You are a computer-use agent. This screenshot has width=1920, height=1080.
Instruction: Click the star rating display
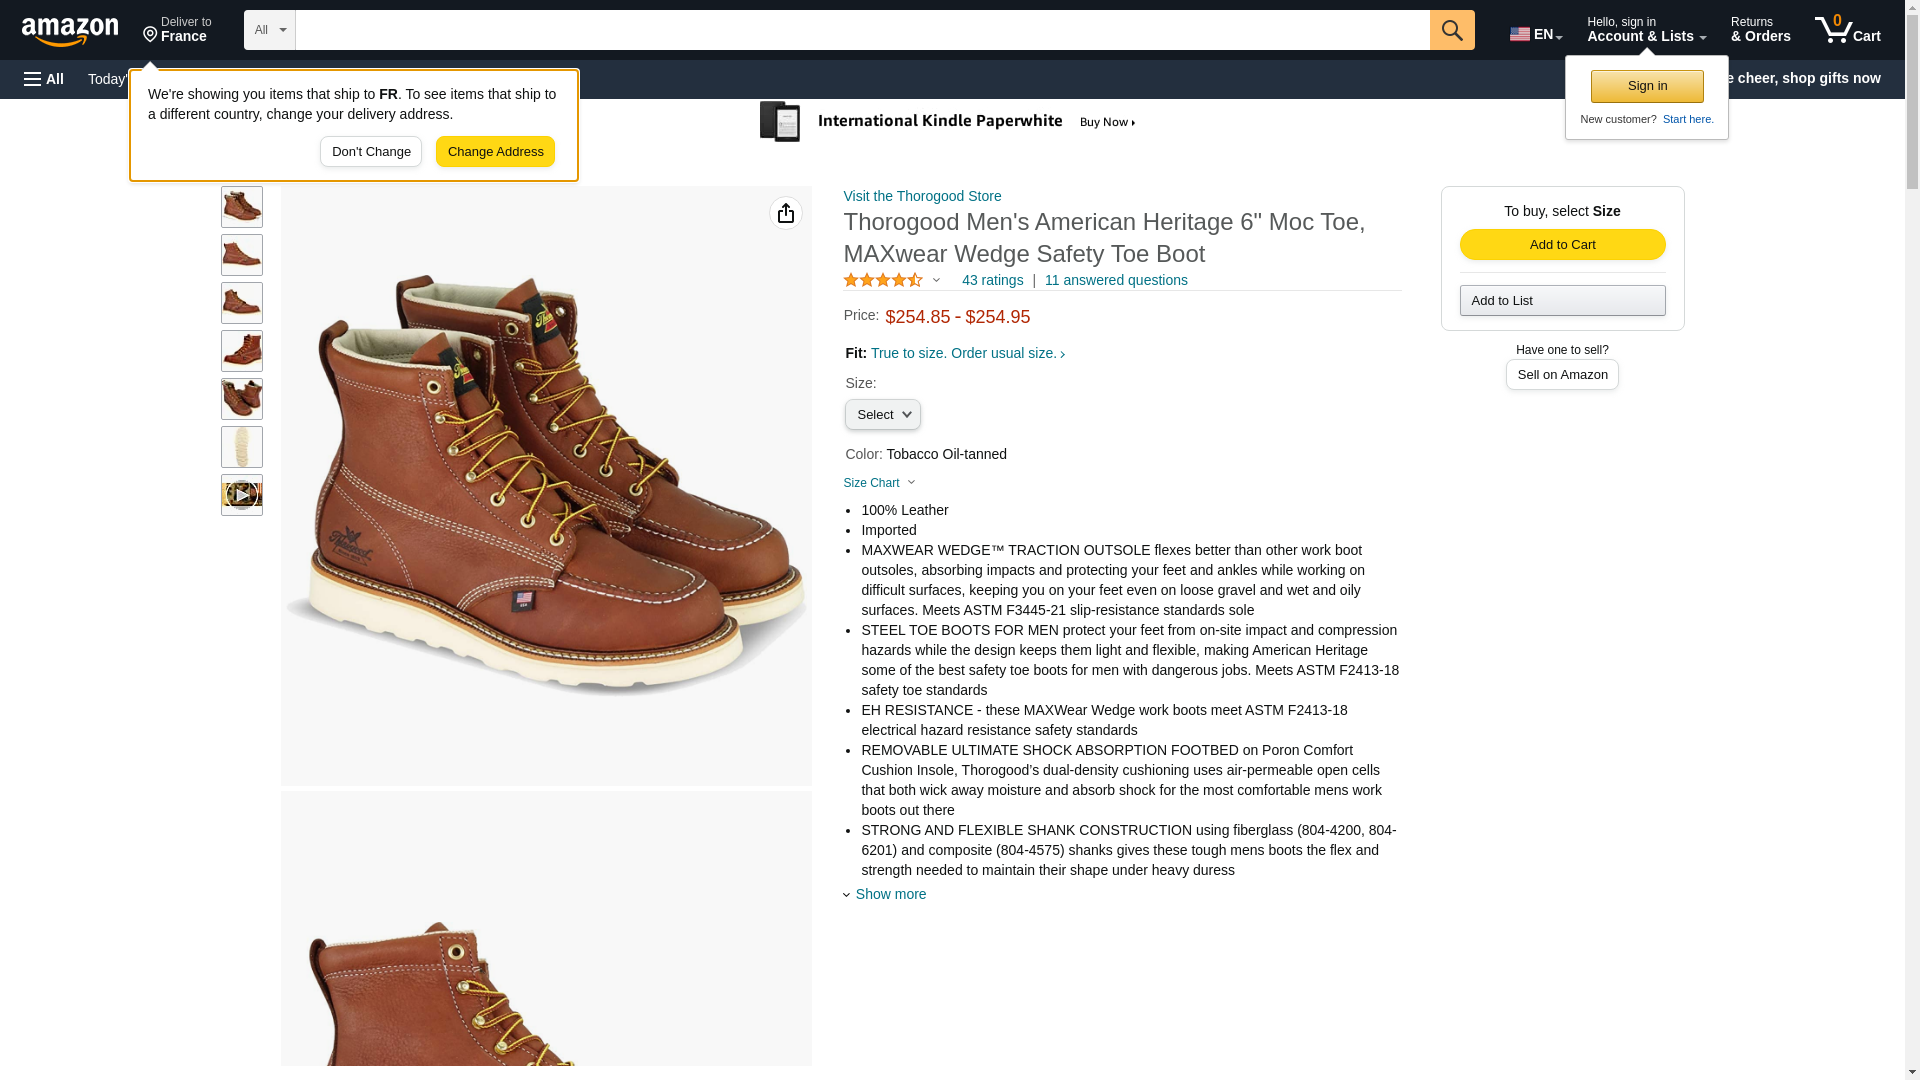(x=884, y=281)
